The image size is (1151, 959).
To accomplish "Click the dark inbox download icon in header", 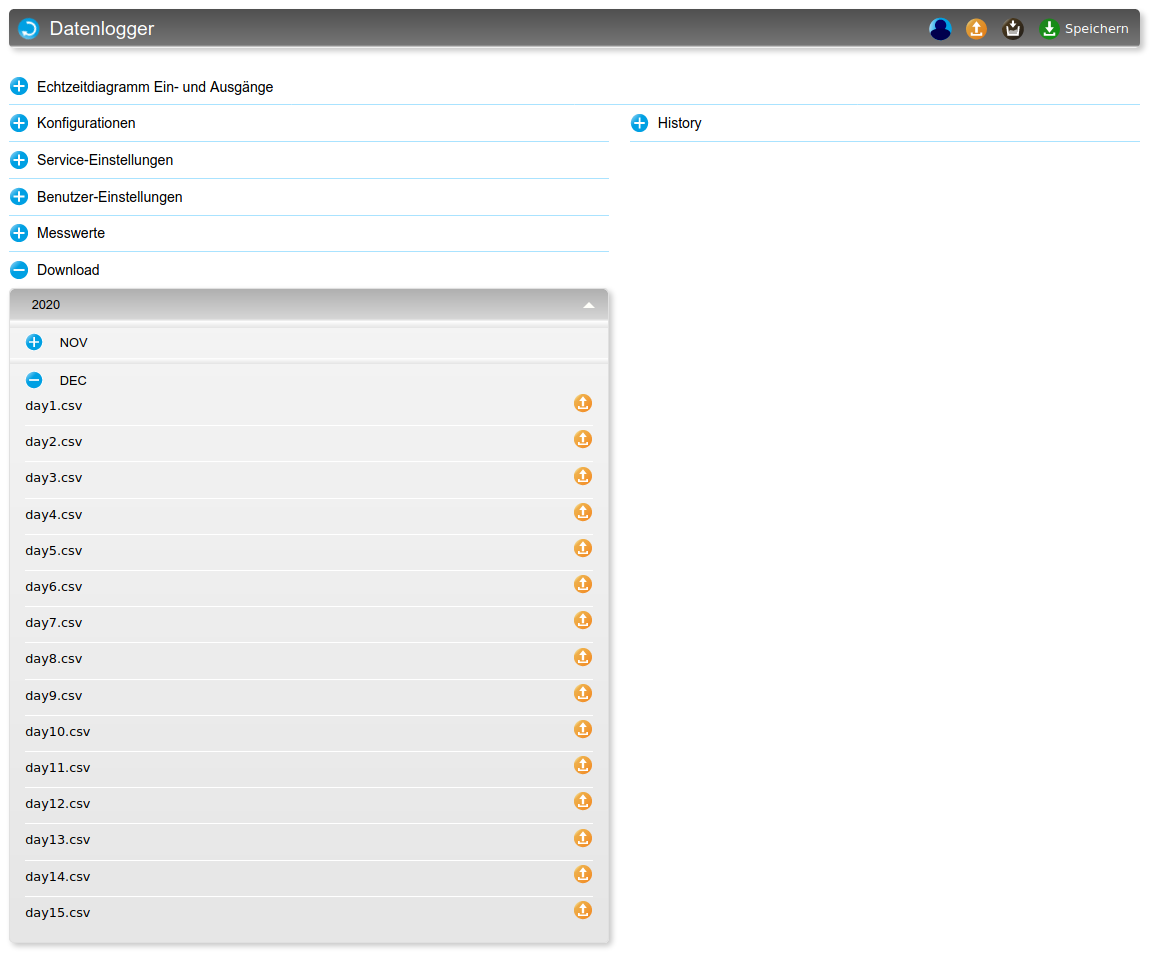I will (x=1013, y=29).
